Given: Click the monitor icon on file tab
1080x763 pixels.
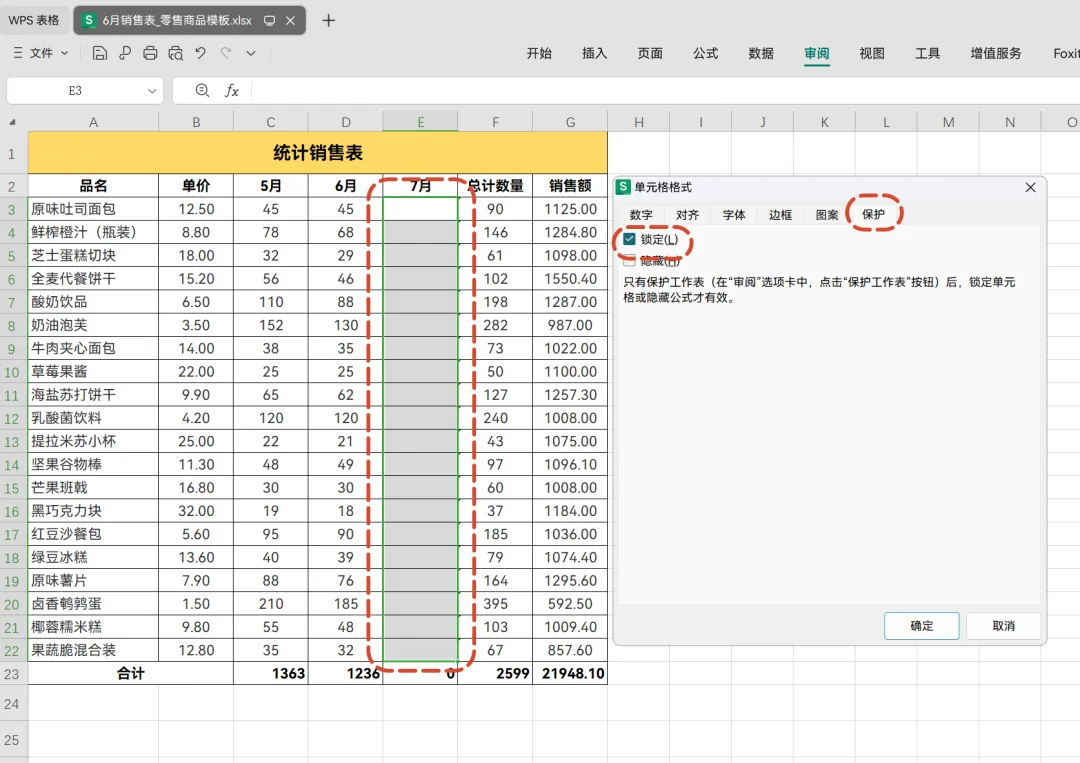Looking at the screenshot, I should coord(269,21).
